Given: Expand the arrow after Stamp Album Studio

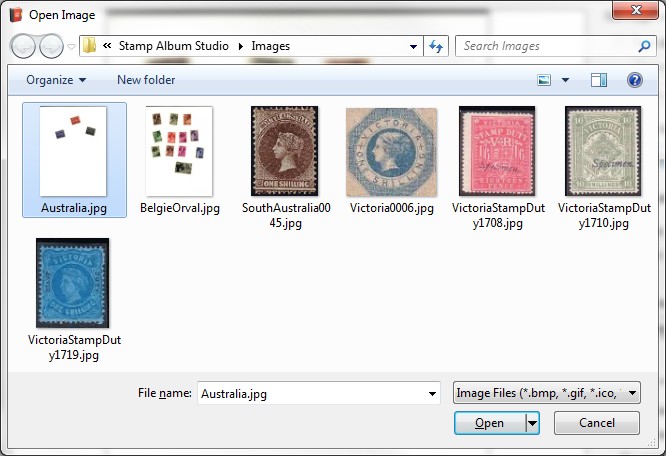Looking at the screenshot, I should [x=241, y=46].
